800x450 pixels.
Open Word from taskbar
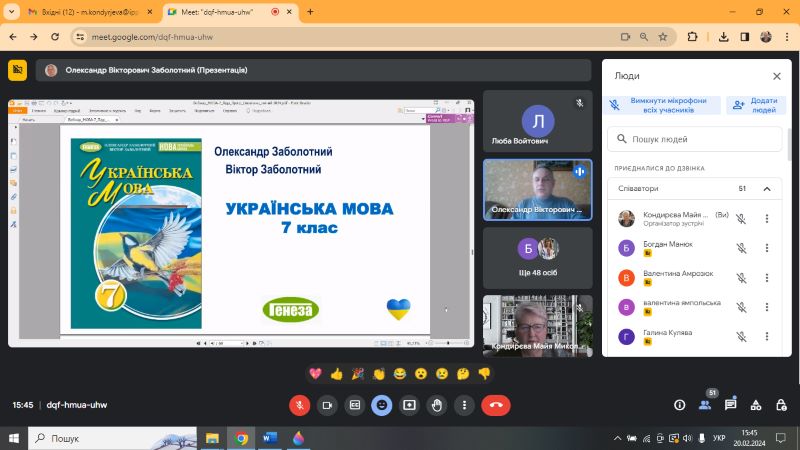[269, 438]
